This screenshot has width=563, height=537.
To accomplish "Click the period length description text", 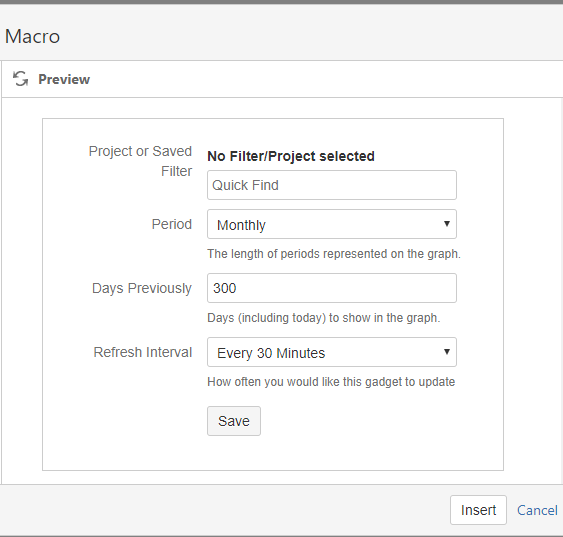I will (334, 254).
